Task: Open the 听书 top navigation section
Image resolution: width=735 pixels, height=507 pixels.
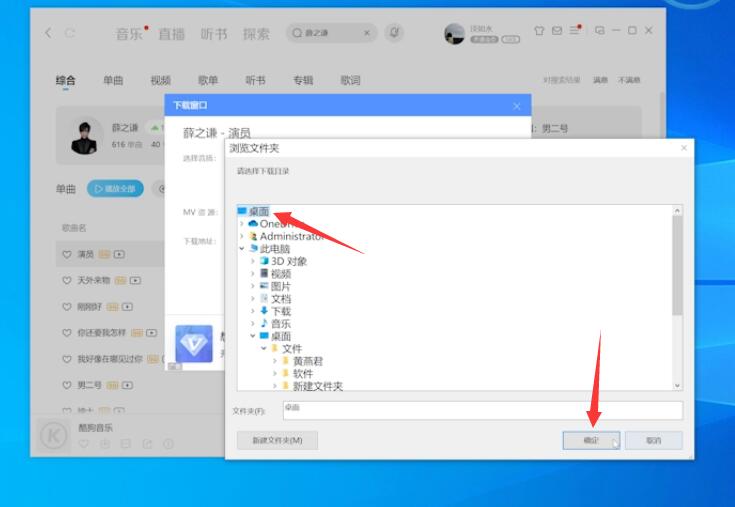Action: 214,34
